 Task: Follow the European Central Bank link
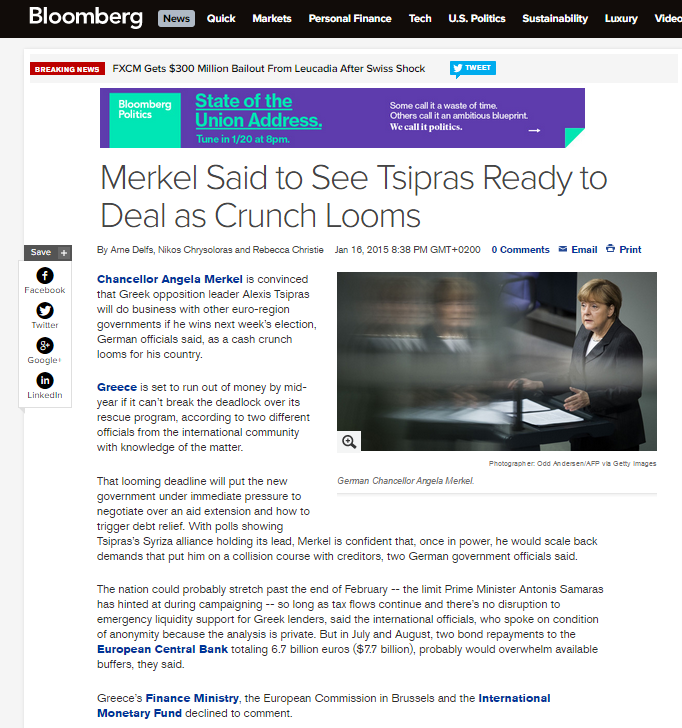click(x=162, y=649)
